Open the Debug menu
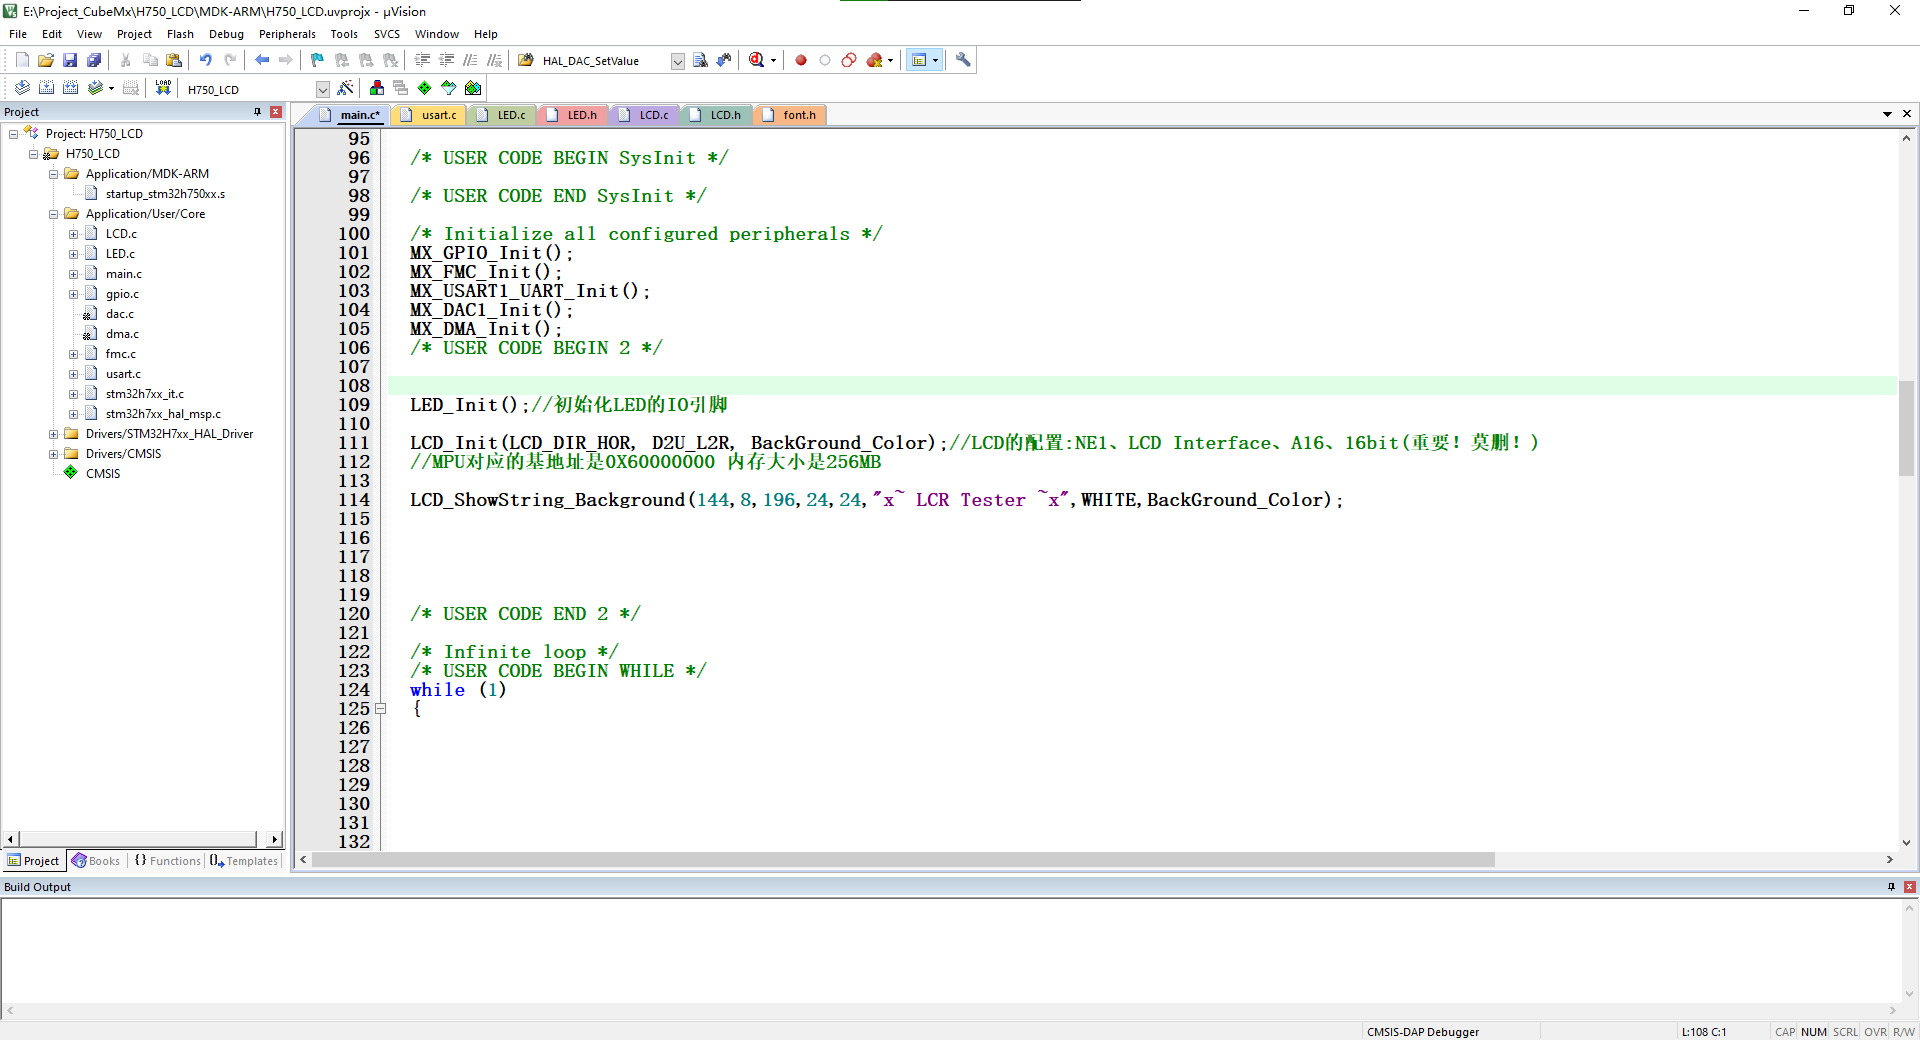The image size is (1920, 1040). (x=226, y=34)
